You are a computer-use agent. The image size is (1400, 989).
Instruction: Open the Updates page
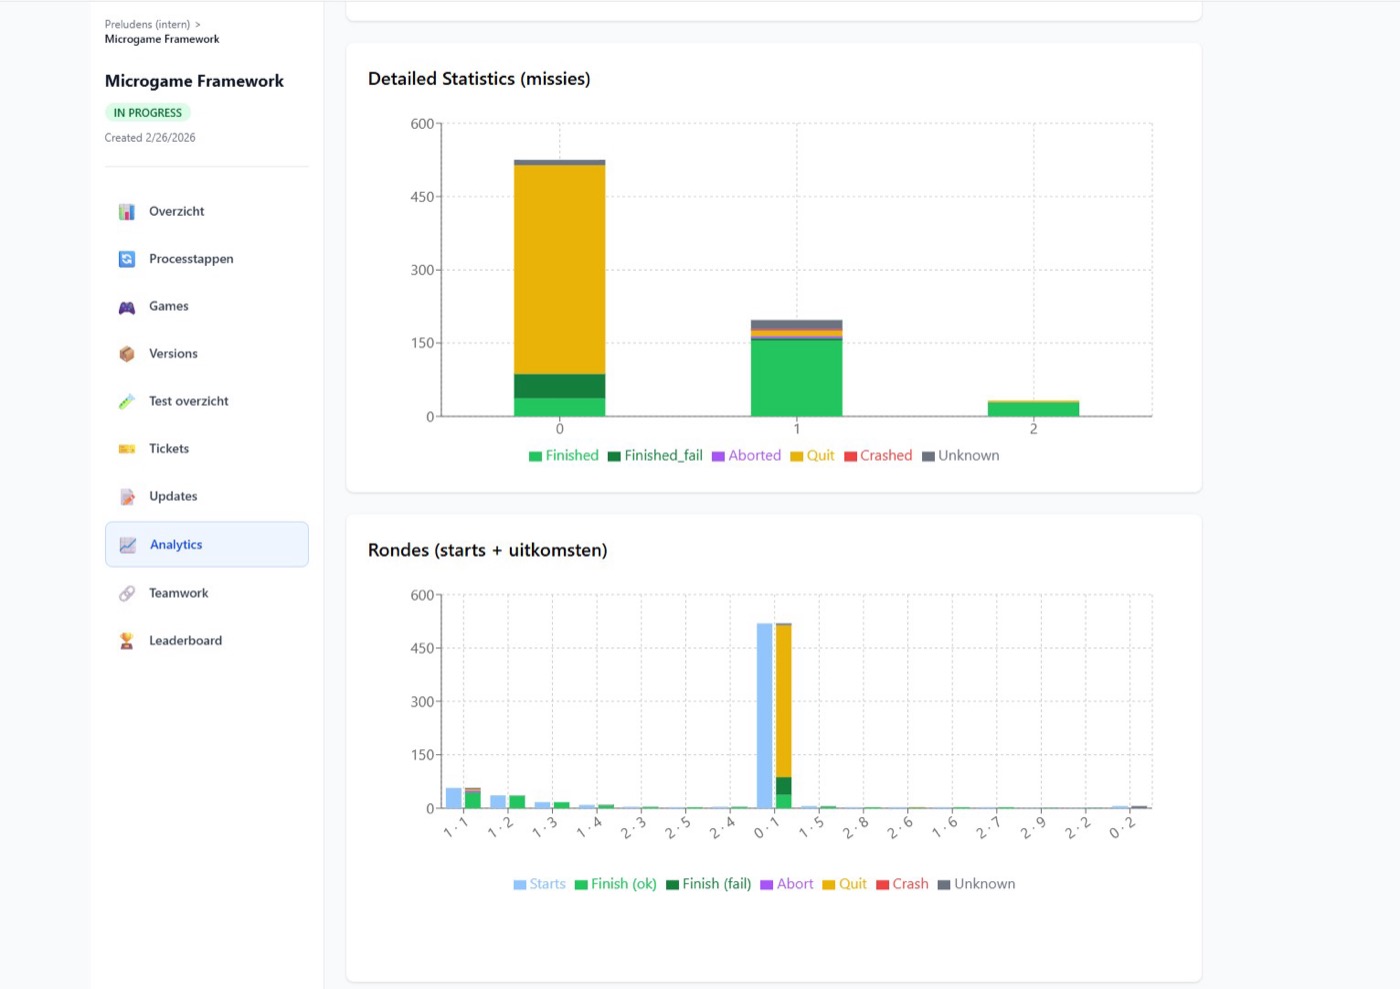207,496
